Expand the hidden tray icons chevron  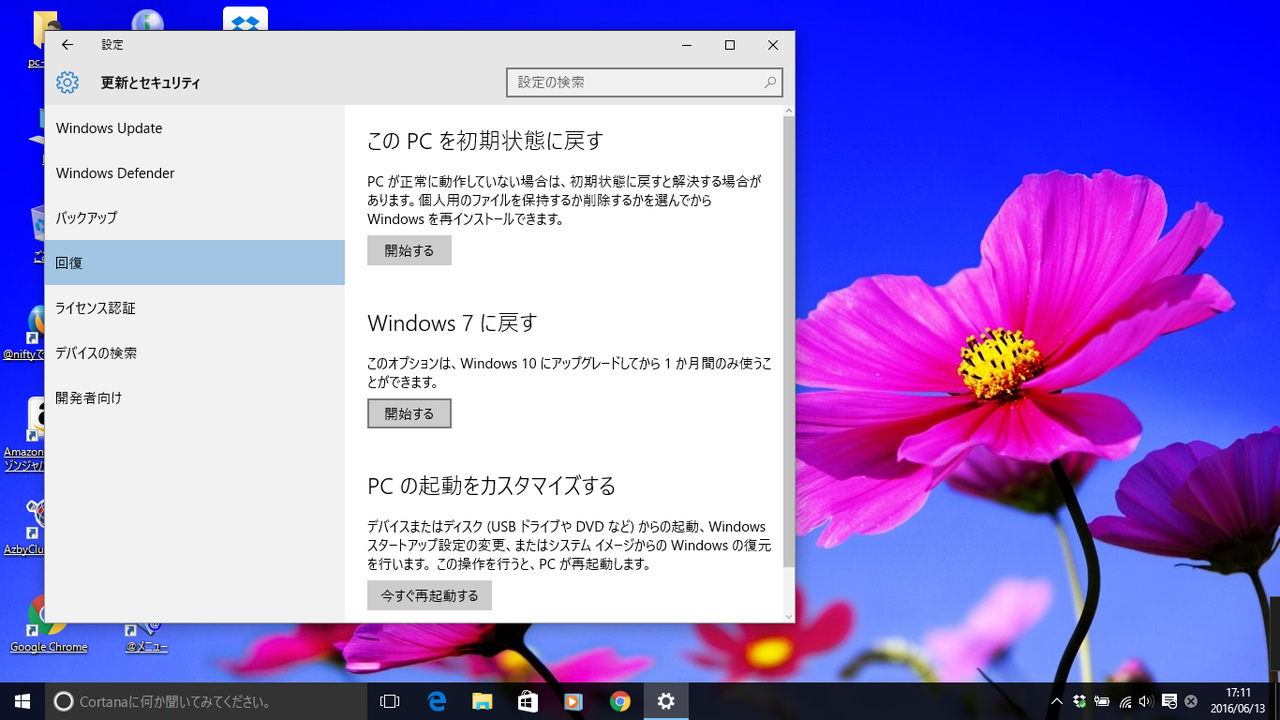(1056, 701)
